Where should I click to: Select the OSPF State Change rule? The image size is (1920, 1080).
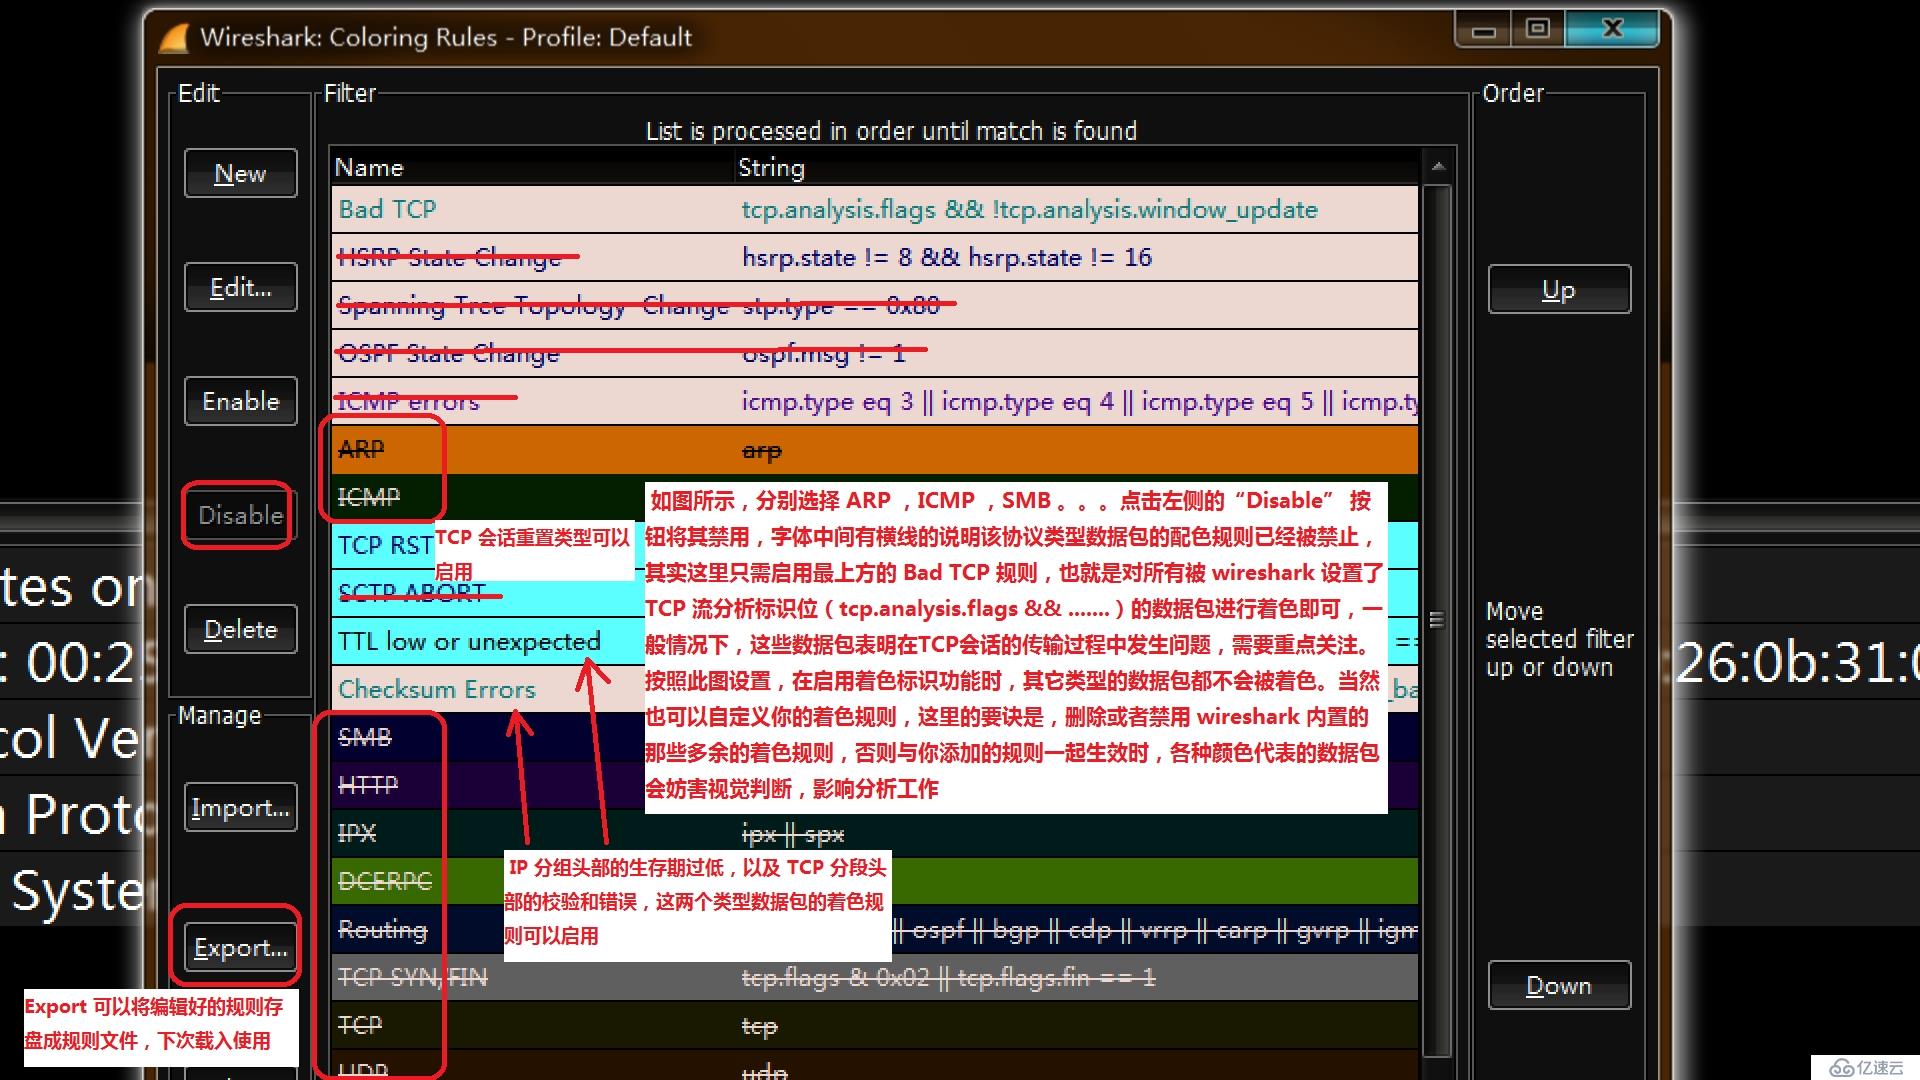click(x=874, y=353)
